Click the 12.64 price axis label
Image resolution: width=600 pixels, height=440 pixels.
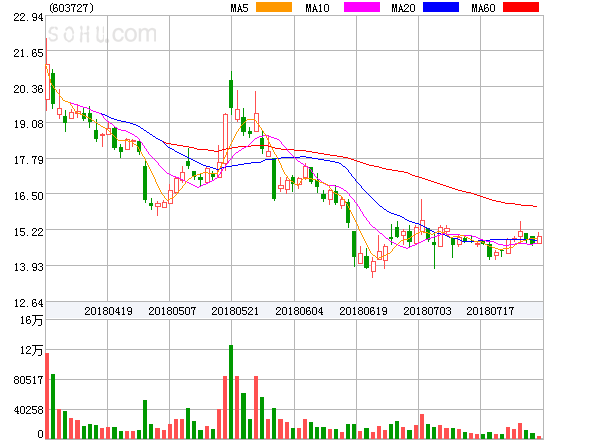pyautogui.click(x=28, y=303)
